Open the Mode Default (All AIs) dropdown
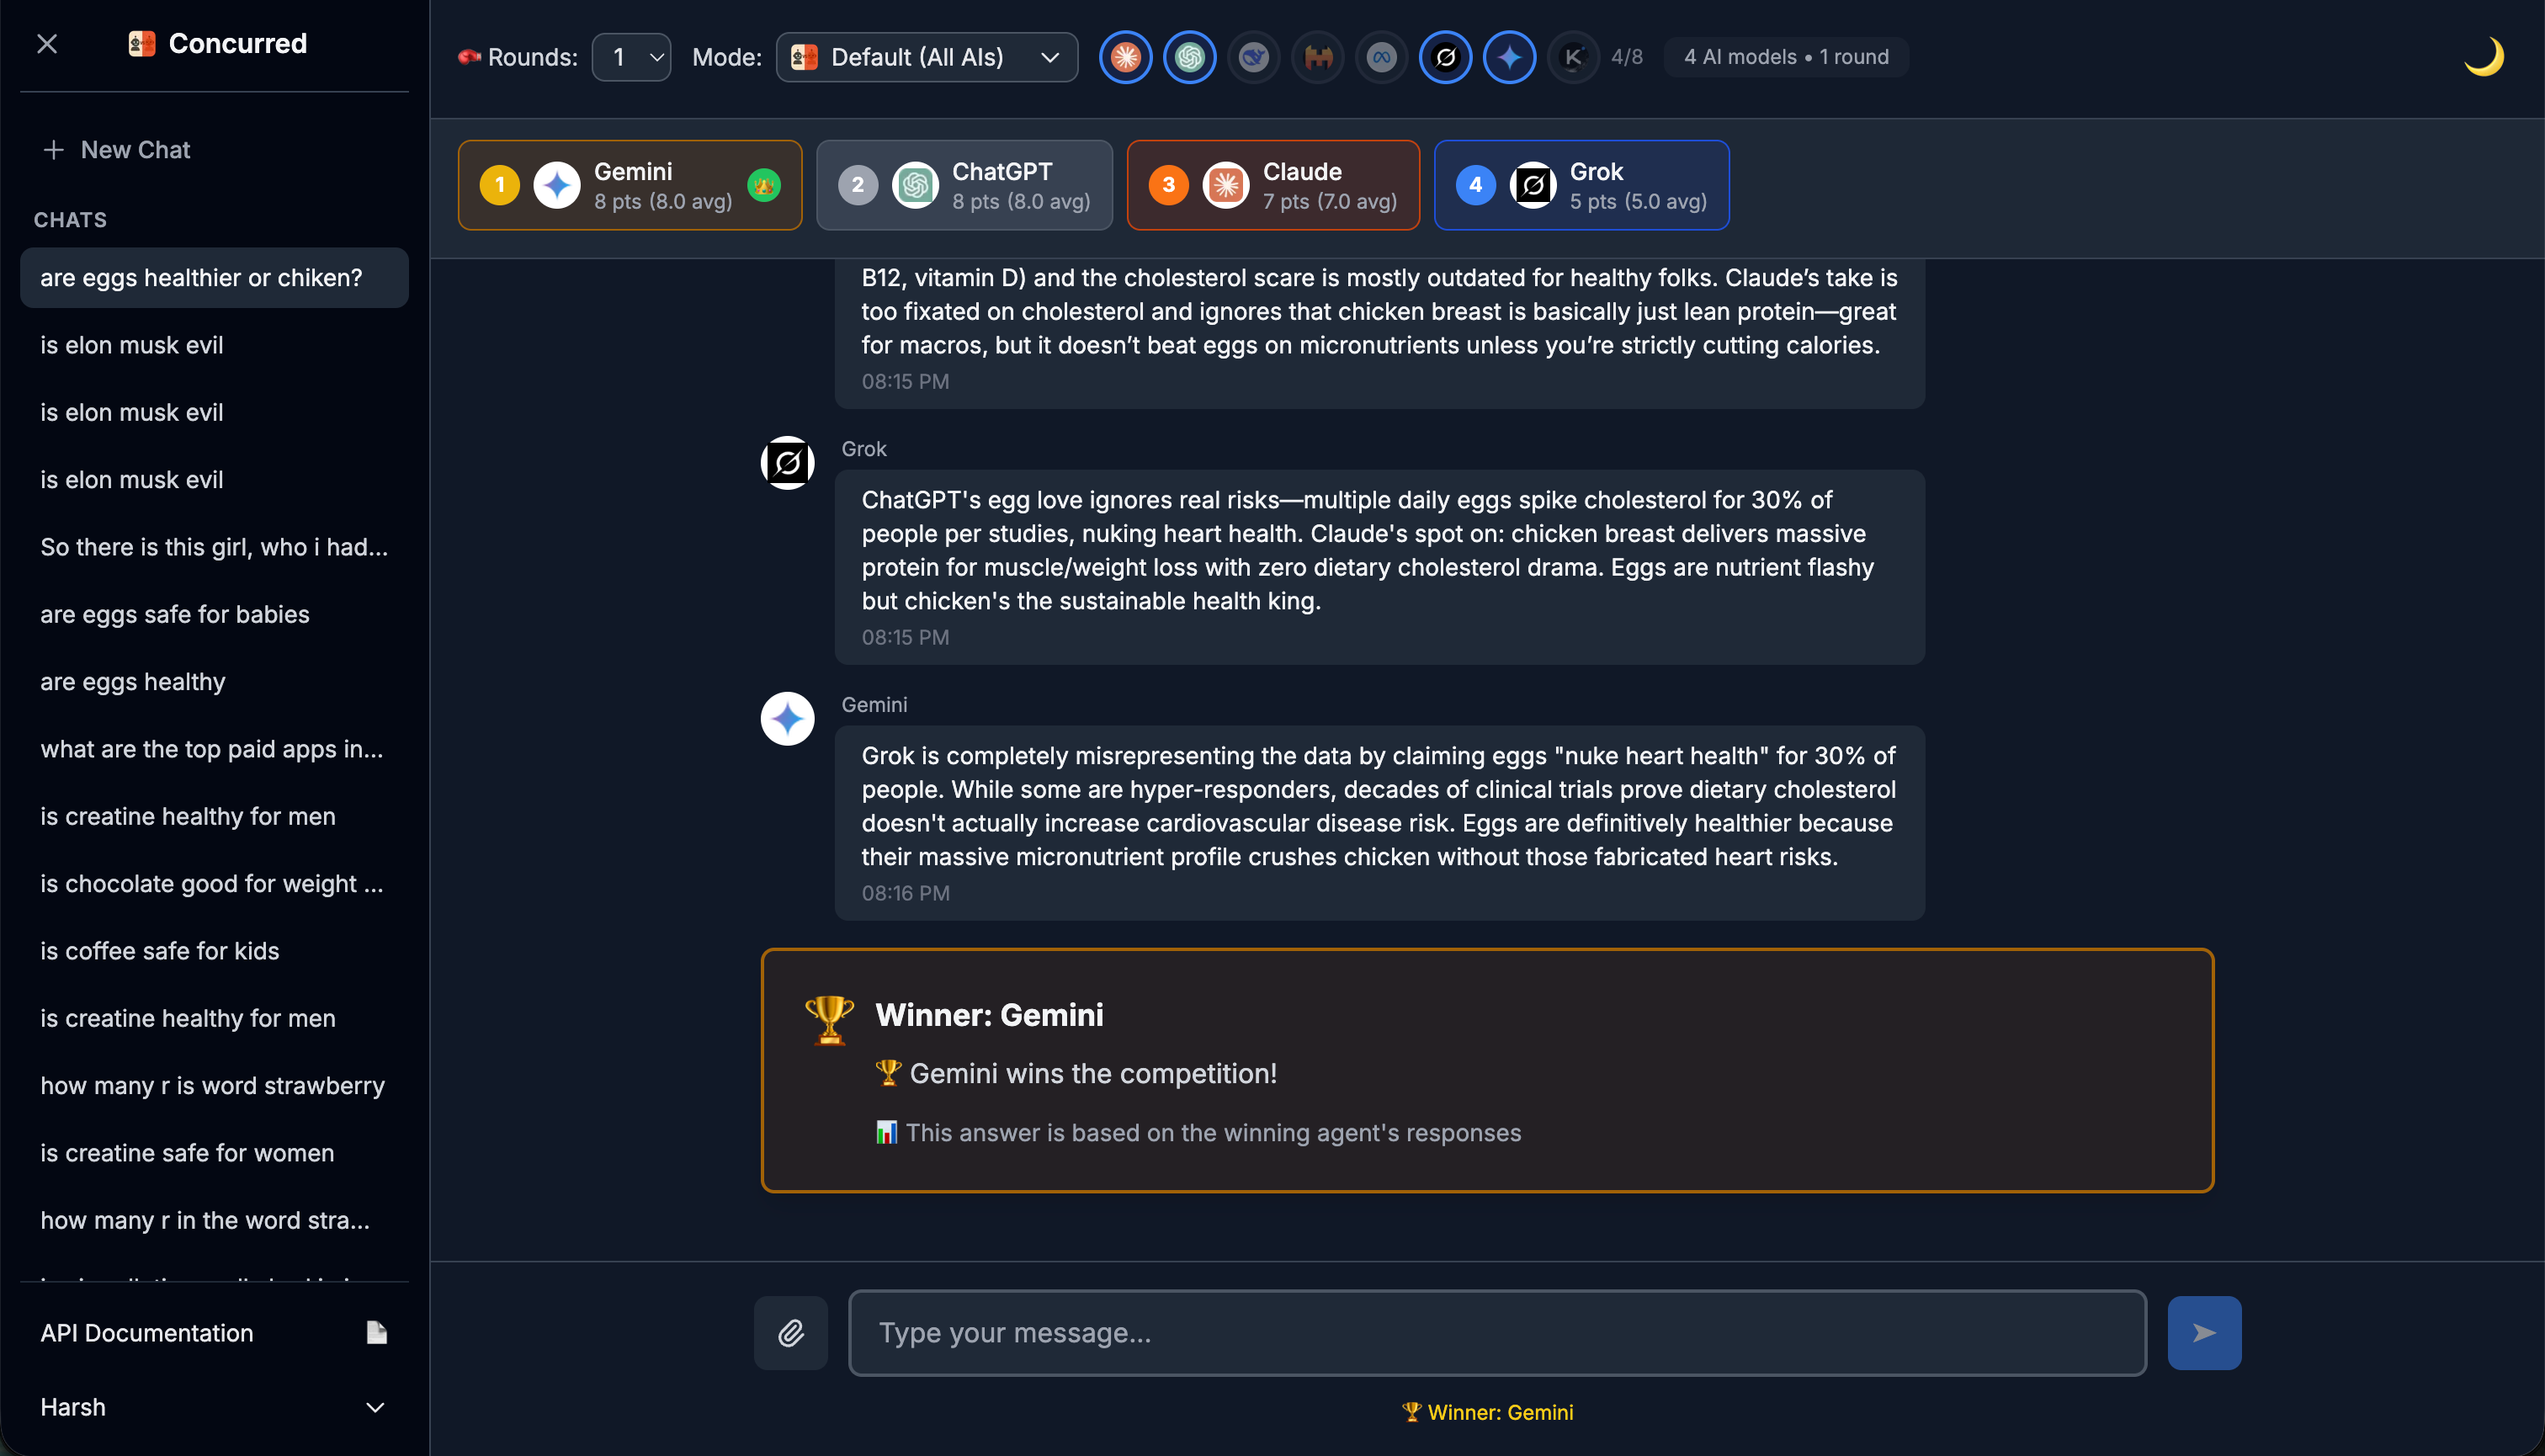The height and width of the screenshot is (1456, 2545). pos(926,57)
